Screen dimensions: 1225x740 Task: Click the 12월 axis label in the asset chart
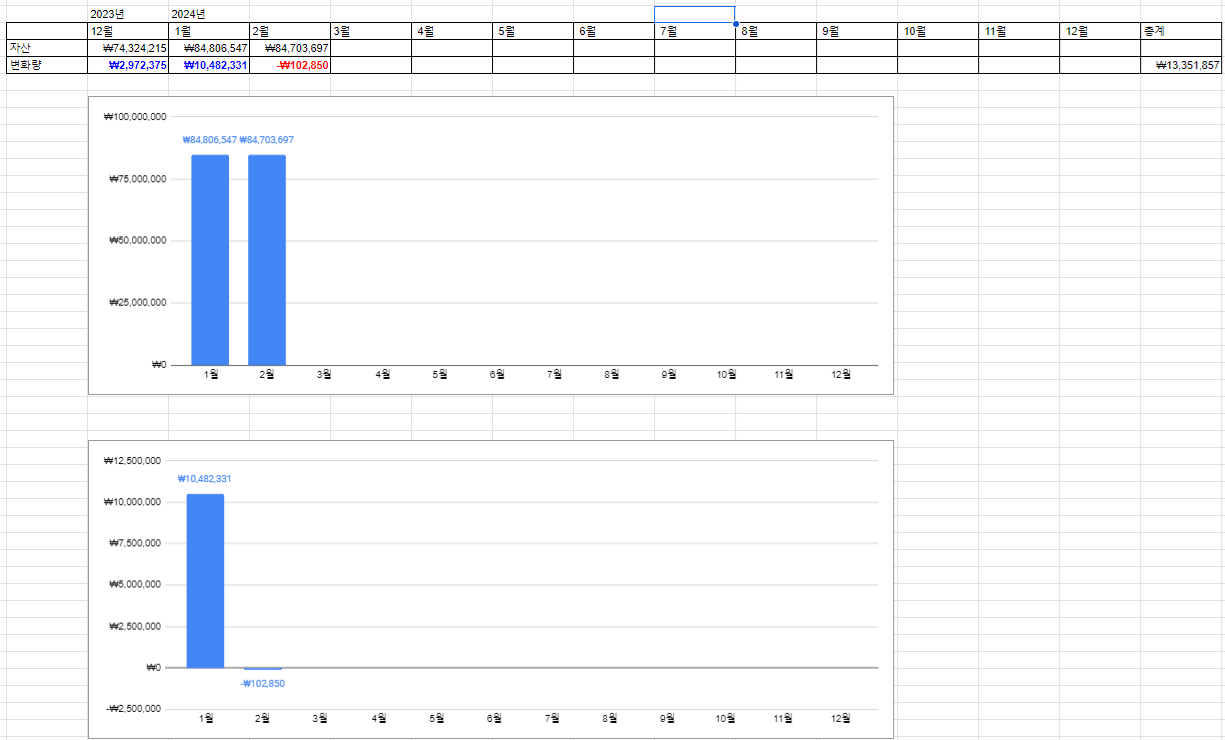[x=841, y=375]
